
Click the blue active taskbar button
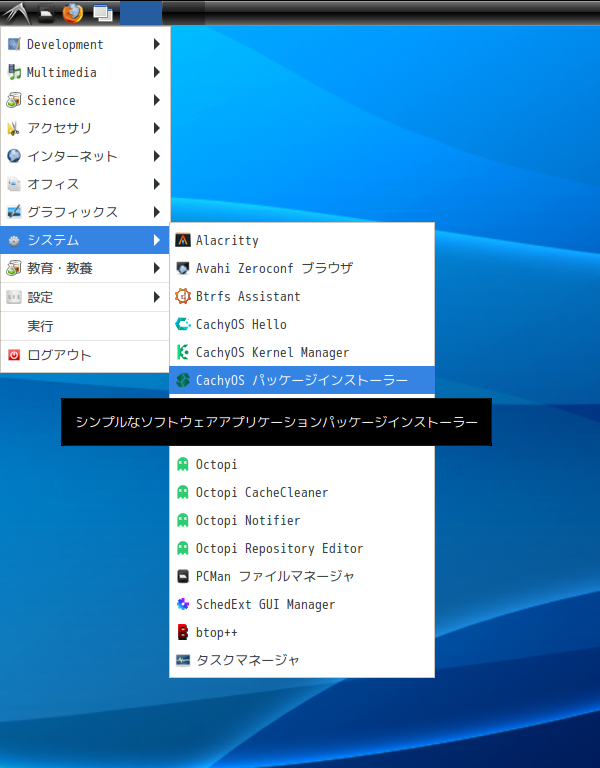pos(141,13)
